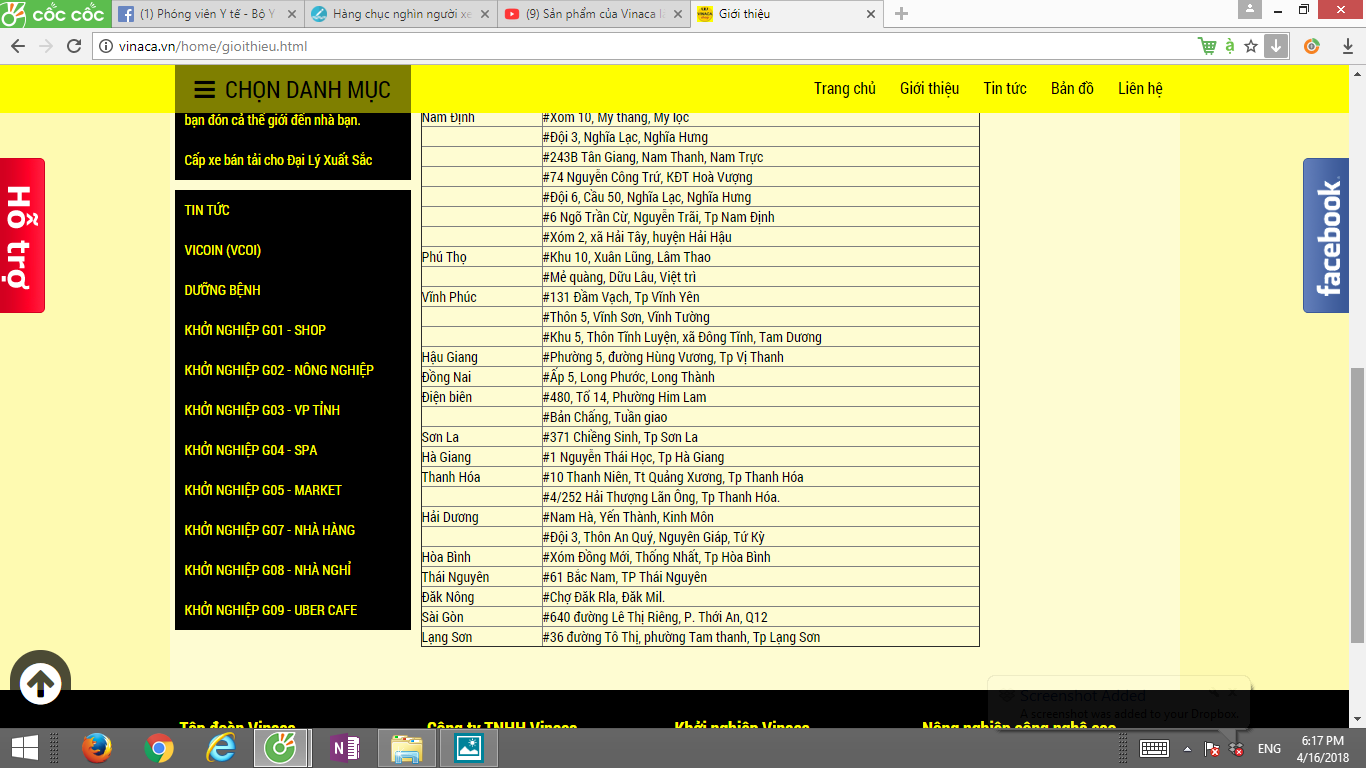Open the Windows Start button
The image size is (1366, 768).
[24, 748]
